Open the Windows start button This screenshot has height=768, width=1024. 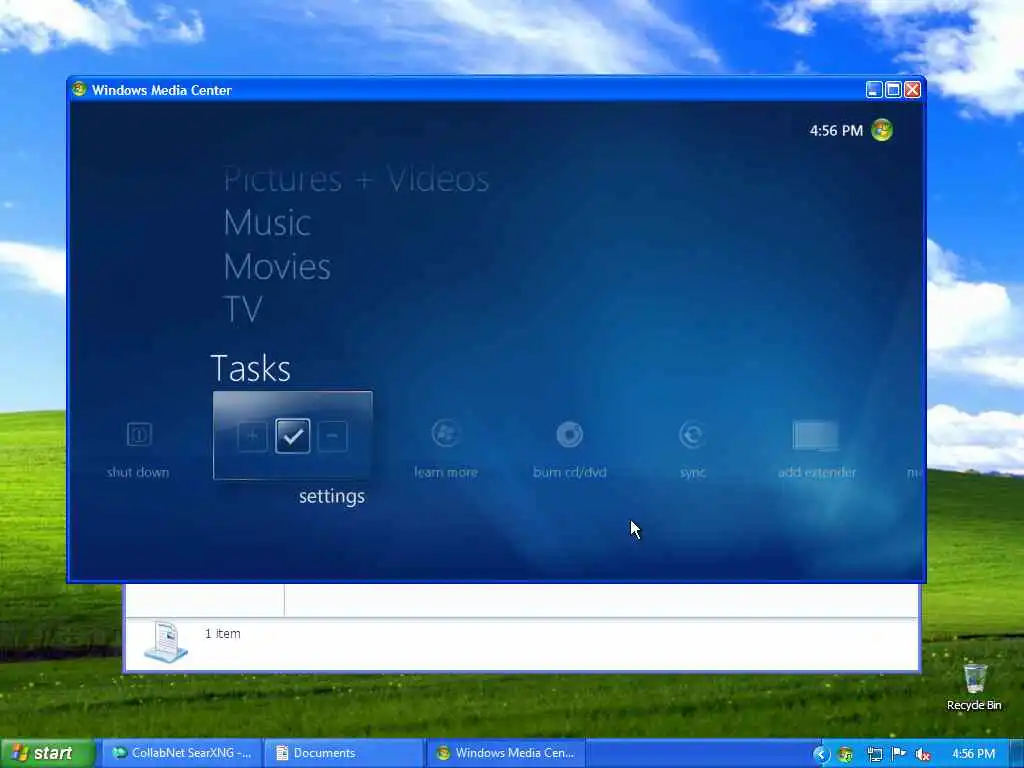click(47, 753)
